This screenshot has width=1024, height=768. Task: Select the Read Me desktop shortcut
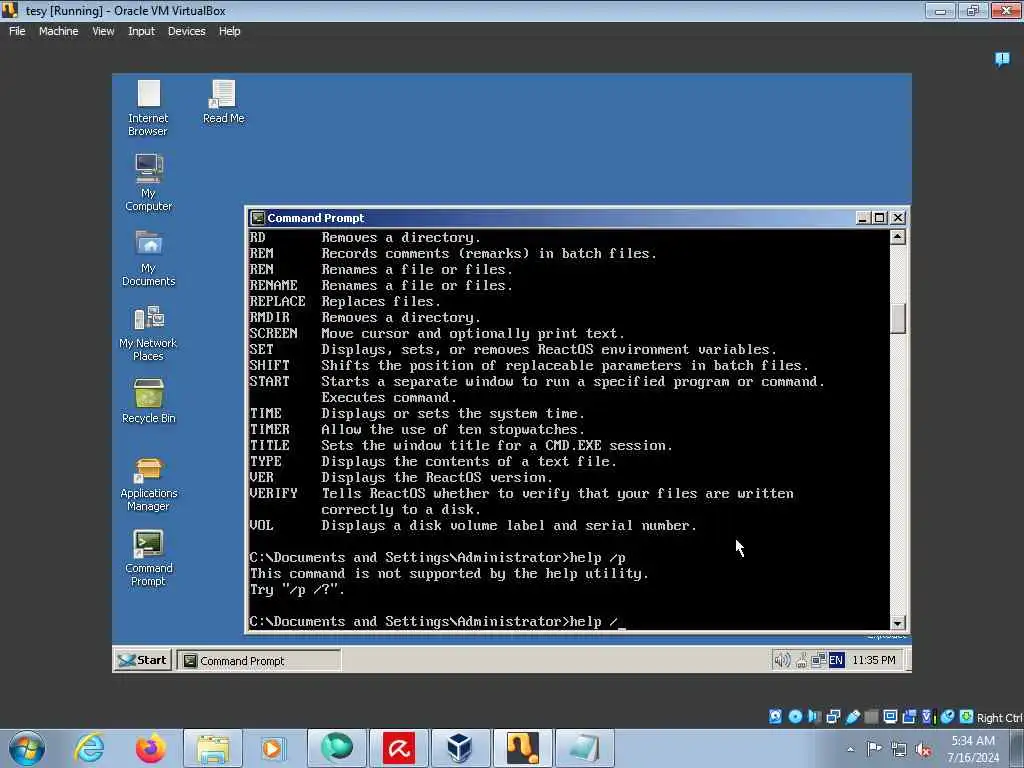pyautogui.click(x=223, y=102)
